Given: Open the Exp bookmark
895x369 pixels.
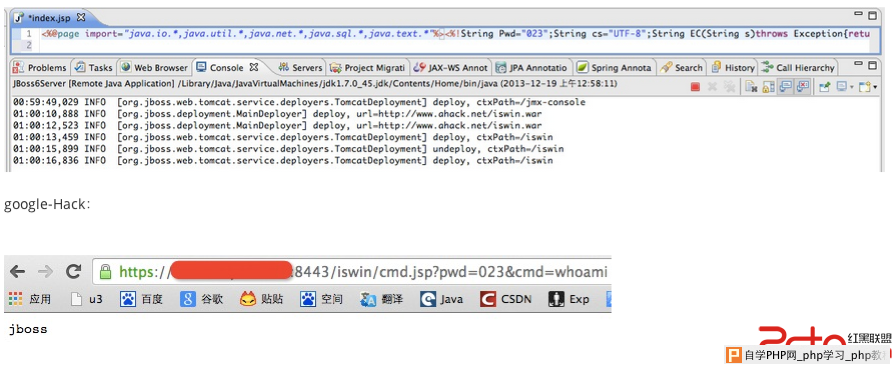Looking at the screenshot, I should pos(569,299).
